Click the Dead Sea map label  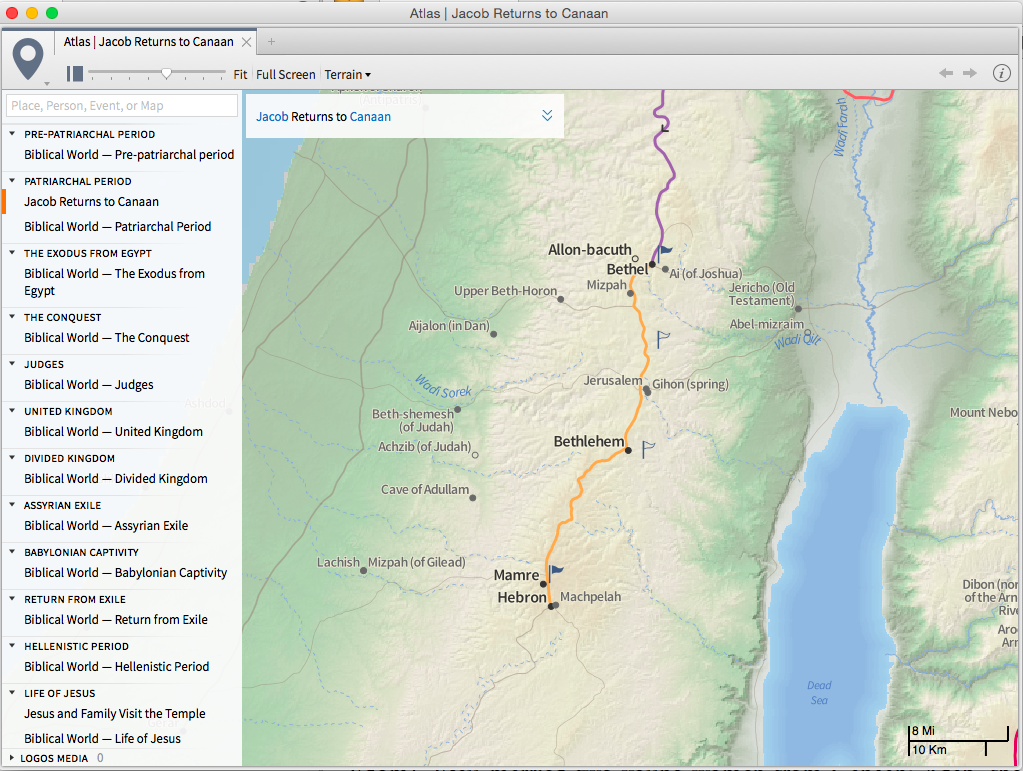pyautogui.click(x=819, y=693)
